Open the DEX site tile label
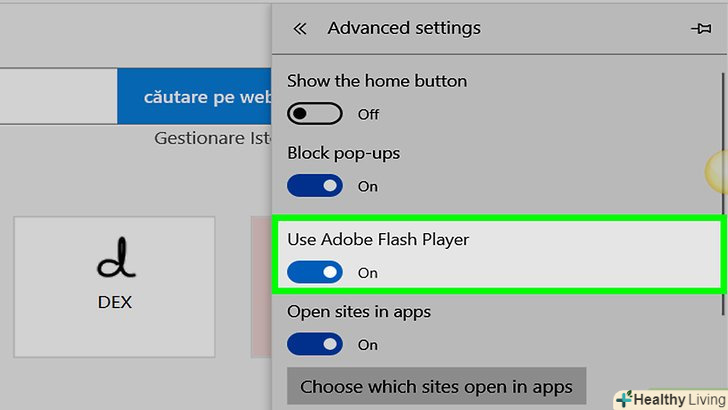This screenshot has height=410, width=728. [x=114, y=301]
